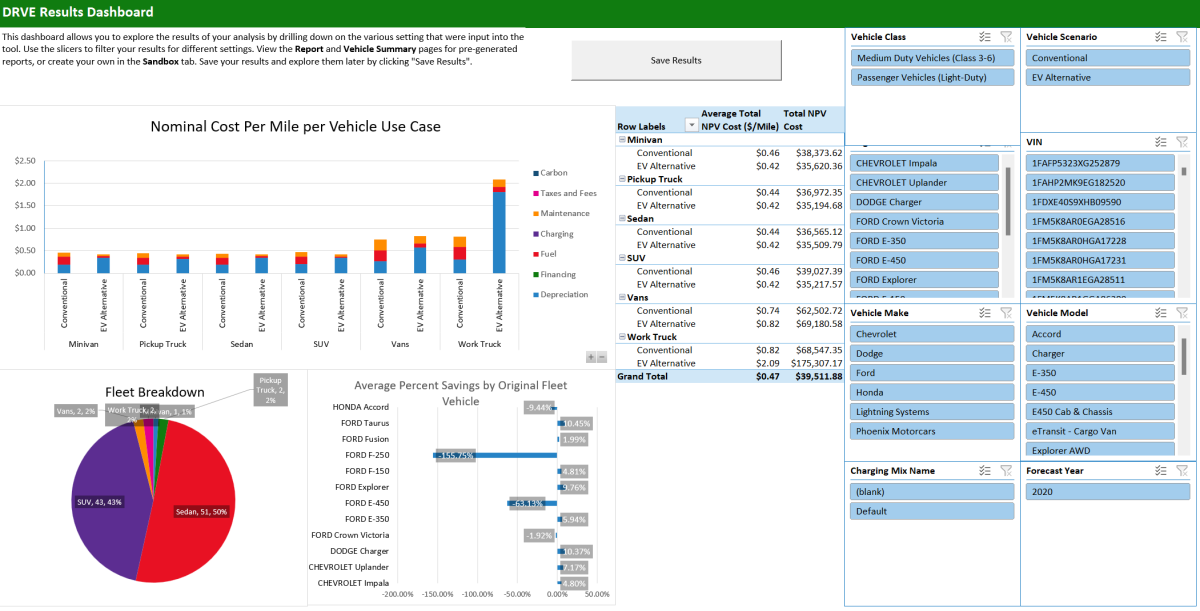The height and width of the screenshot is (611, 1200).
Task: Collapse the Vans pivot group
Action: click(621, 297)
